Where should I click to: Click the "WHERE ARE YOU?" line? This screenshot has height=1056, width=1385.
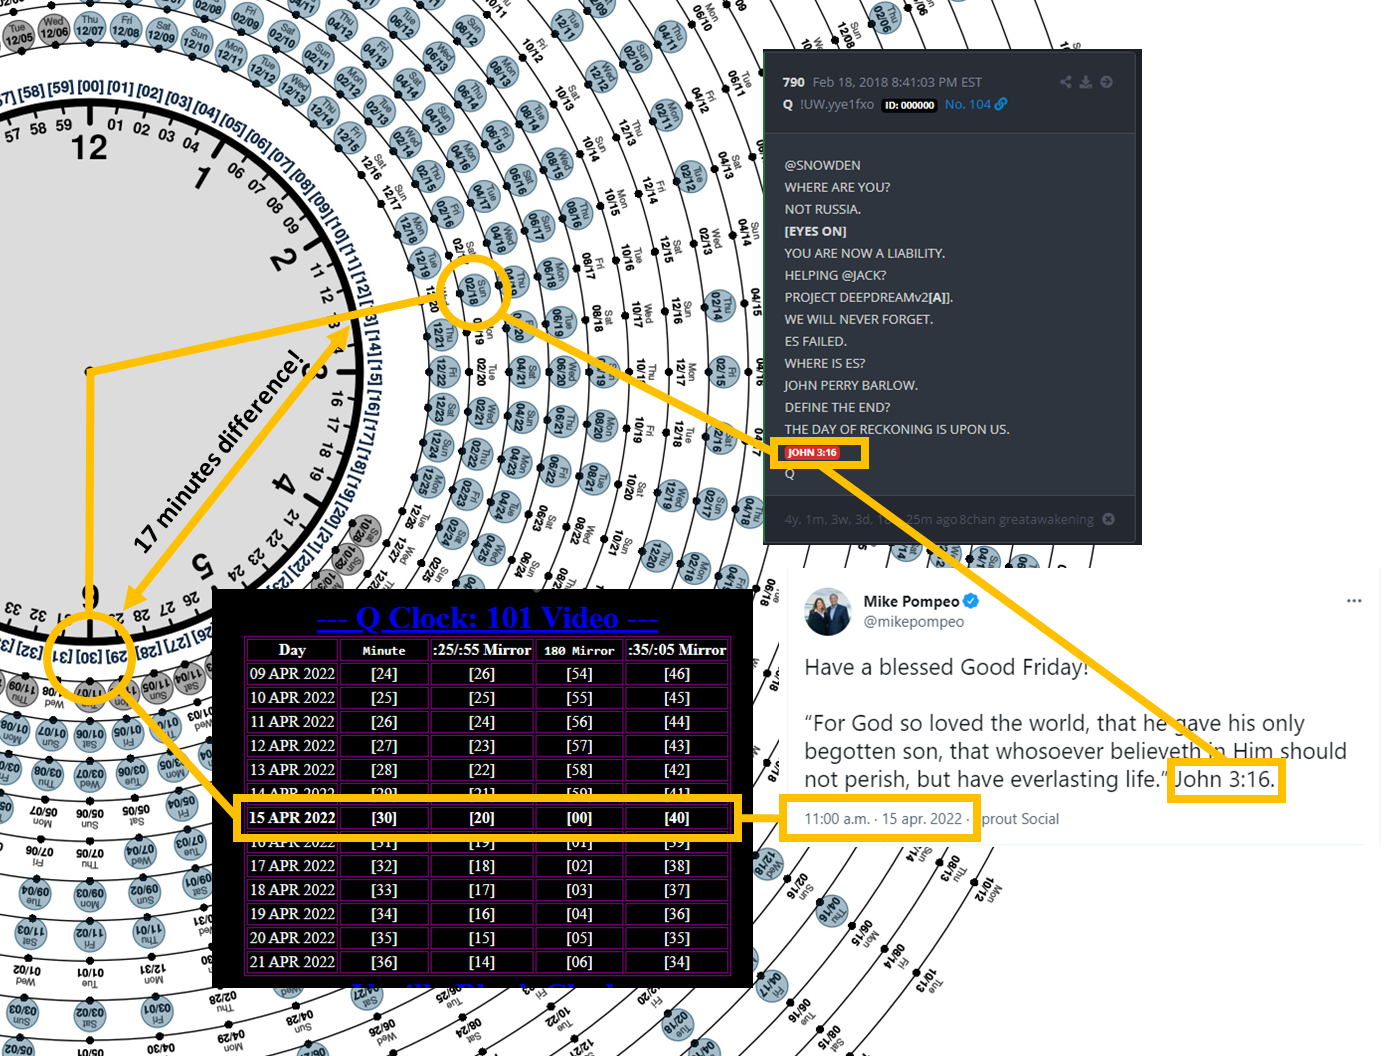coord(837,187)
